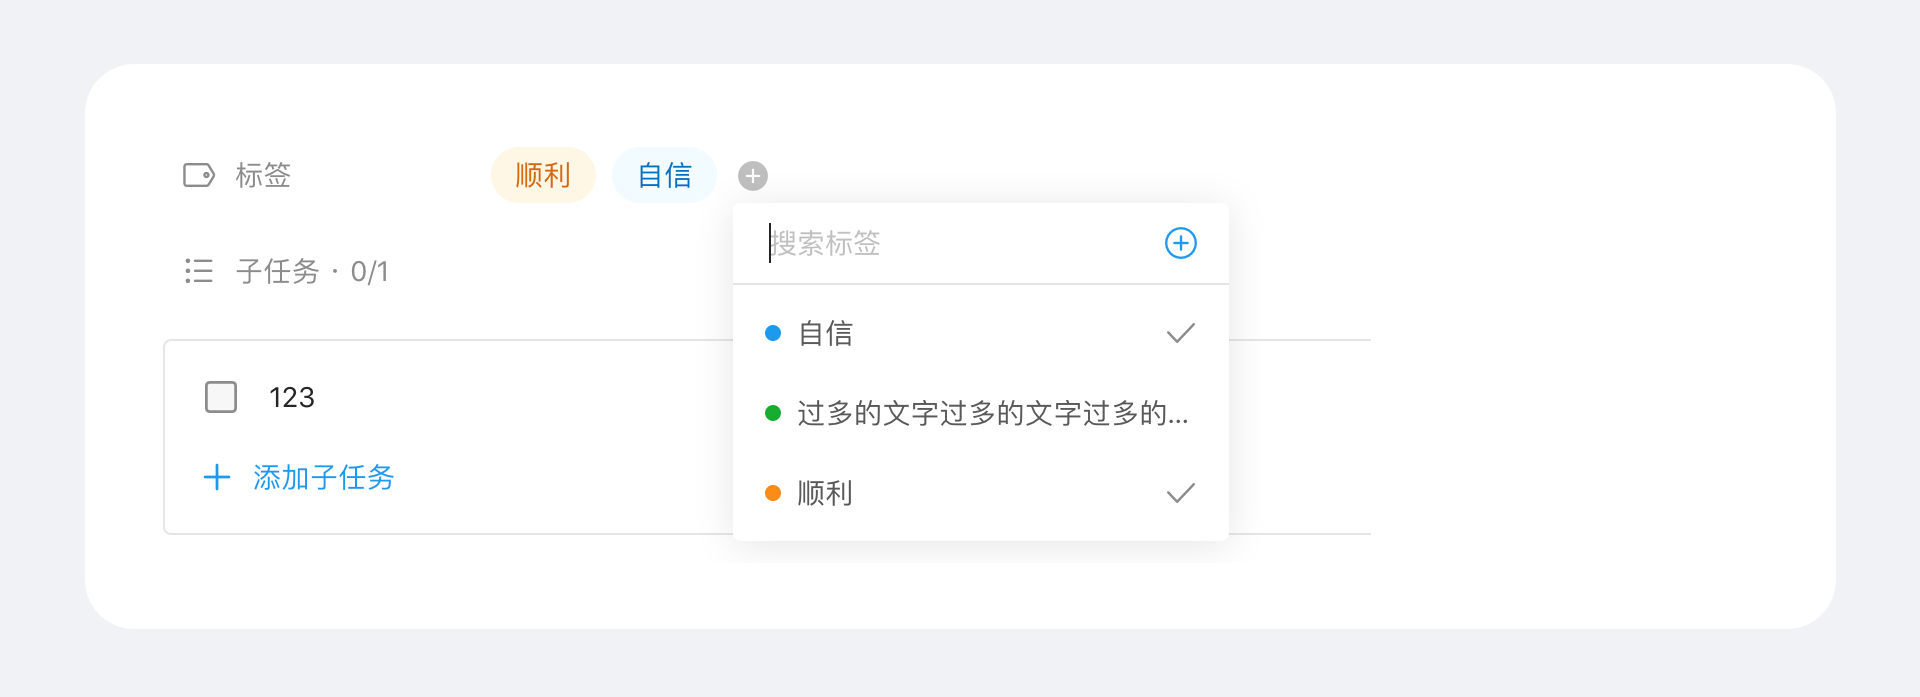The image size is (1920, 697).
Task: Click the 添加子任务 link
Action: (x=323, y=477)
